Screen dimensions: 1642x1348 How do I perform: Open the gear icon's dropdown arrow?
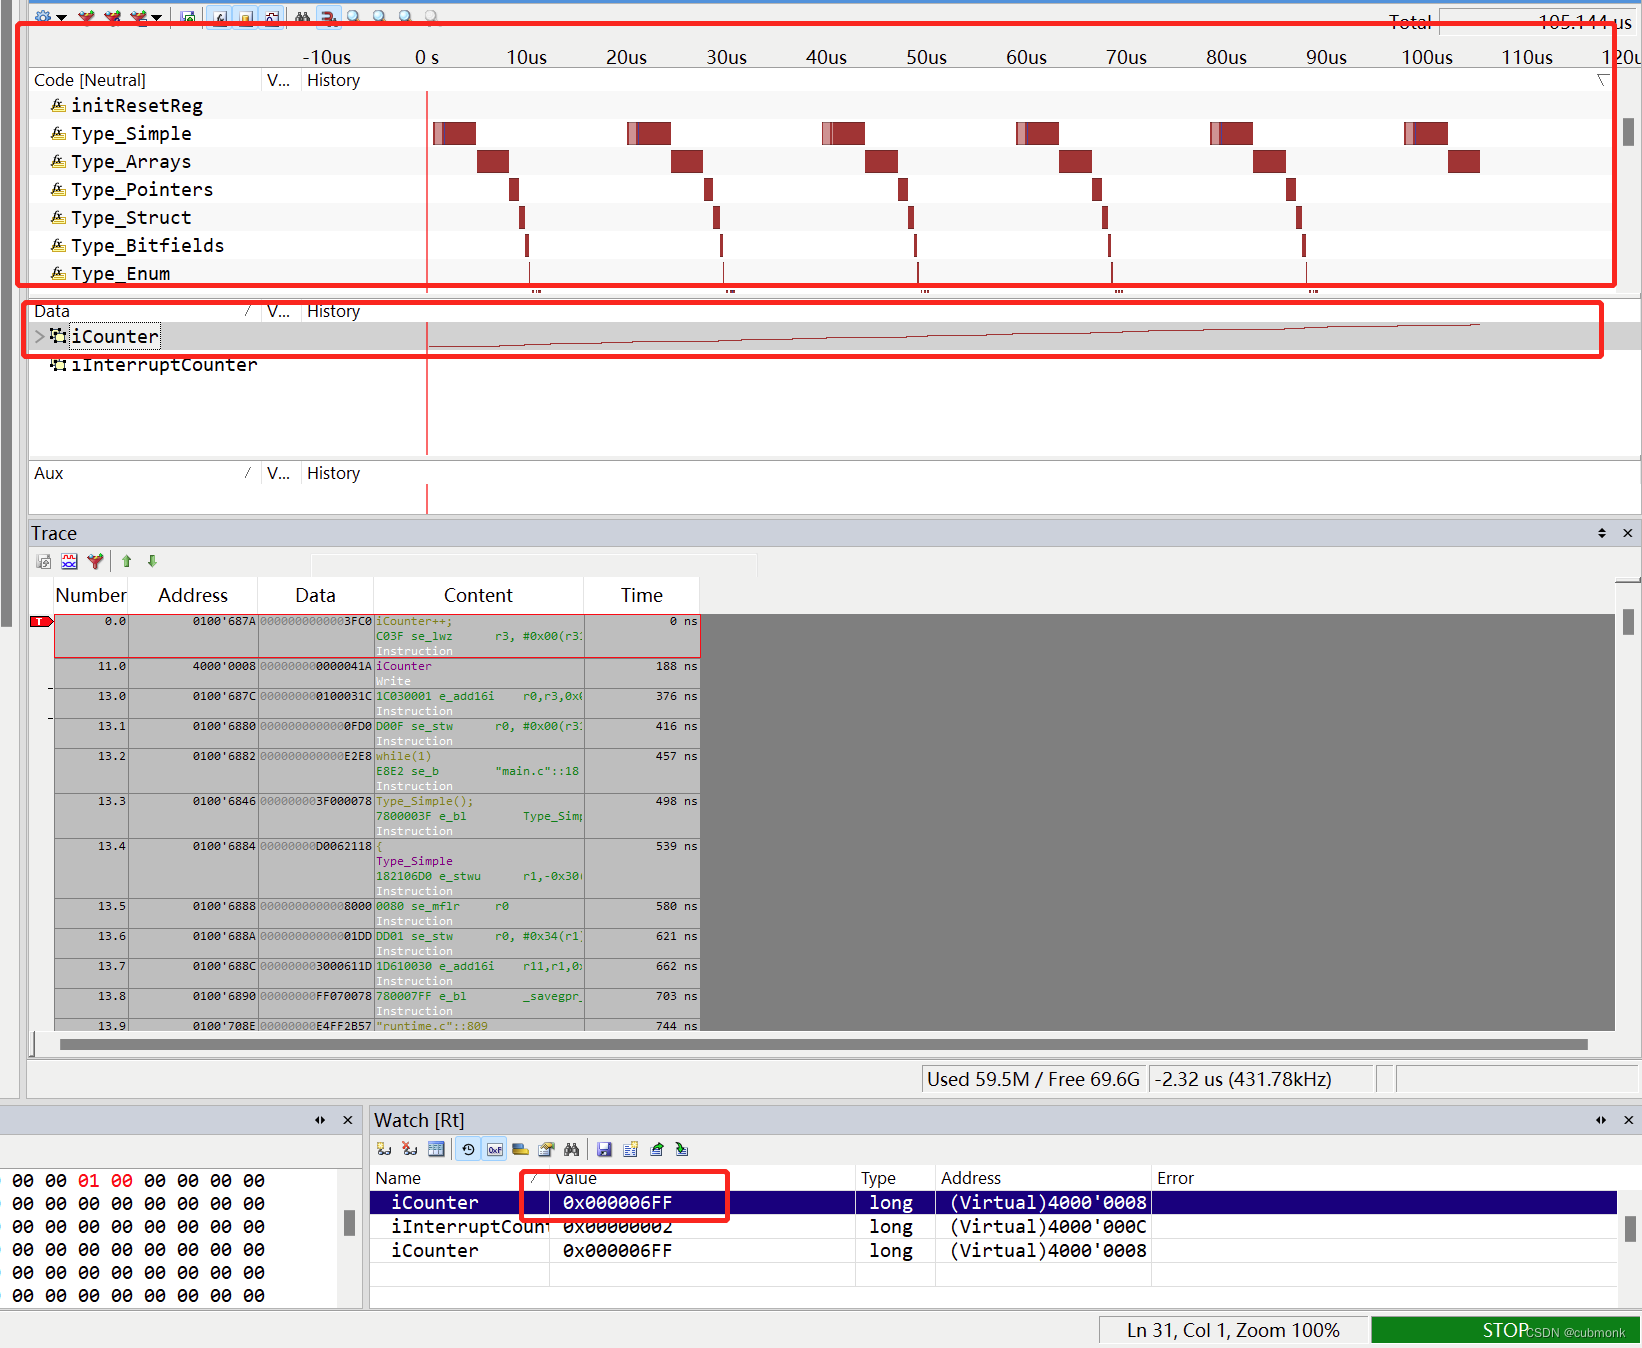click(x=62, y=18)
